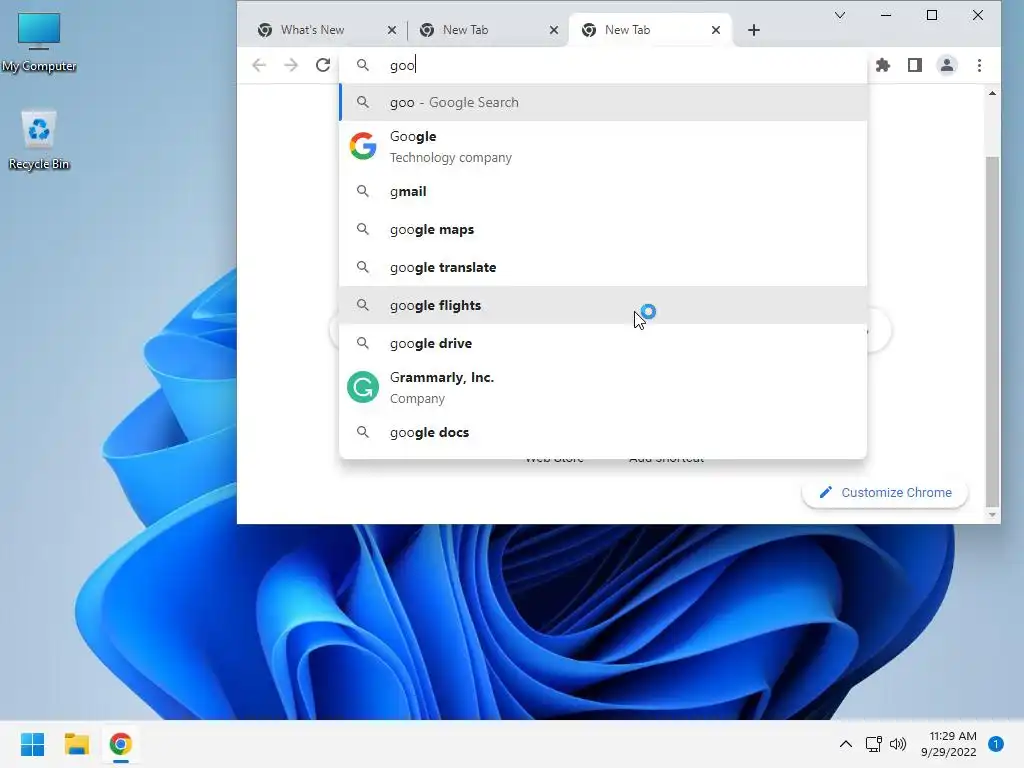Click the vertical scrollbar thumb
The width and height of the screenshot is (1024, 768).
pos(992,331)
